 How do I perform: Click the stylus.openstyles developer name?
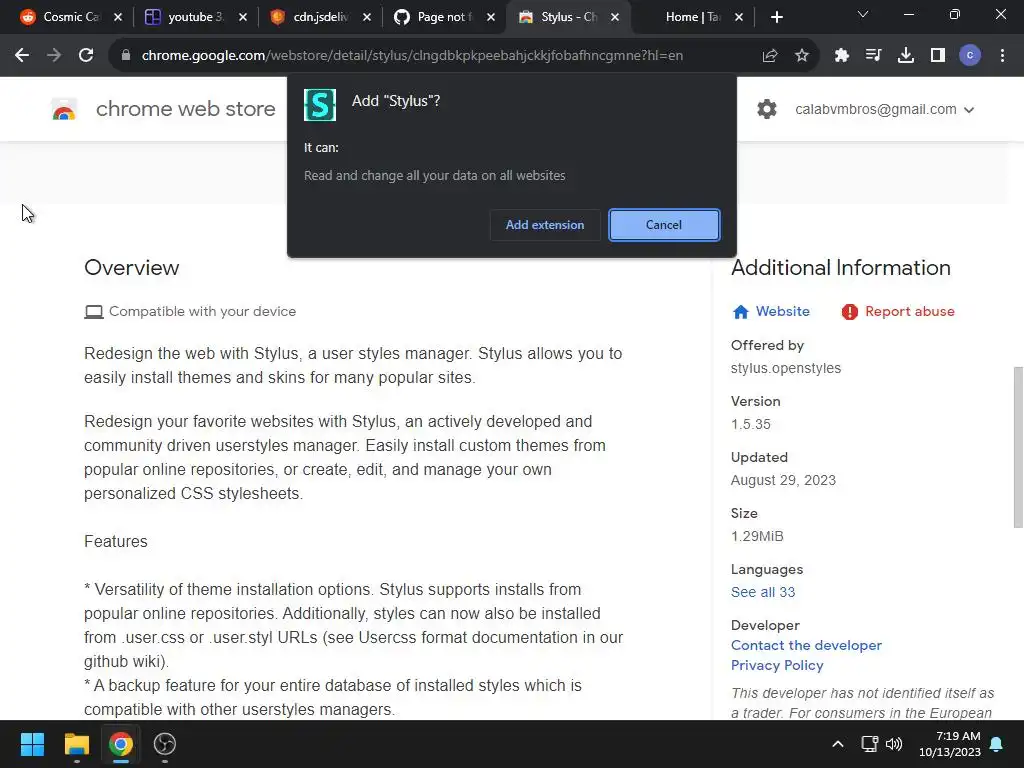(x=786, y=368)
